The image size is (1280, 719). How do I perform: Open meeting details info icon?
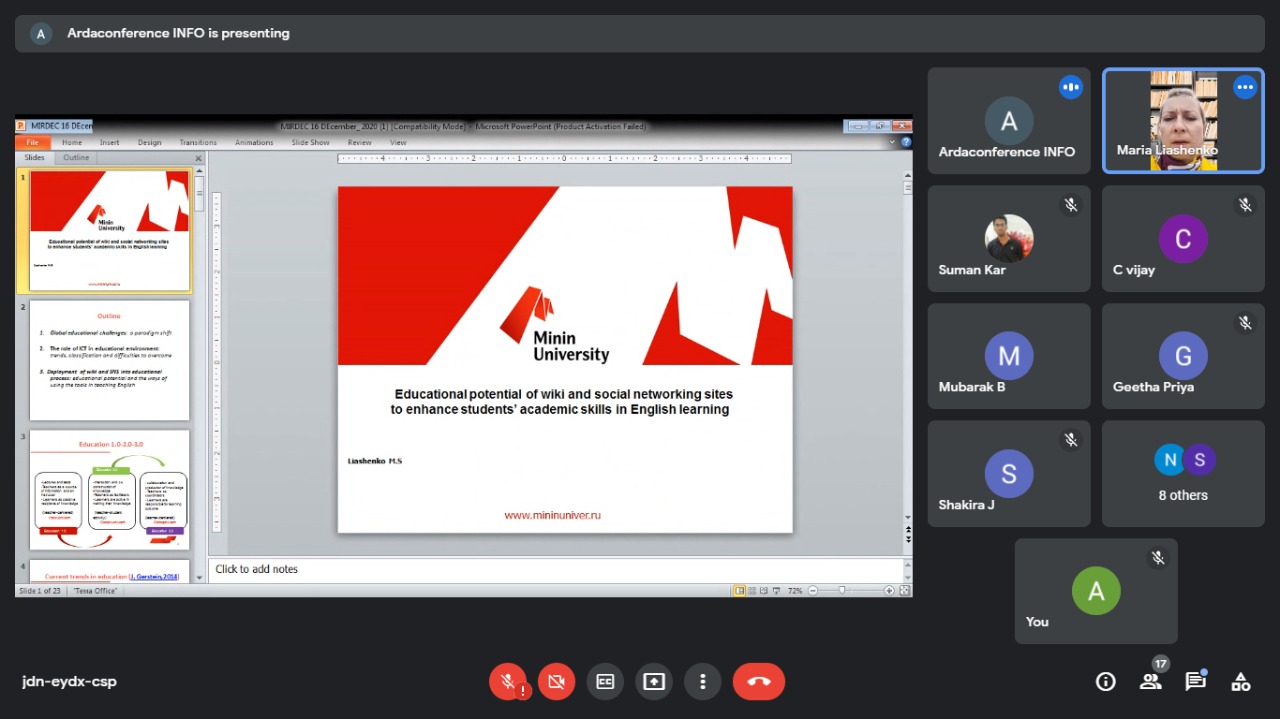[x=1106, y=682]
